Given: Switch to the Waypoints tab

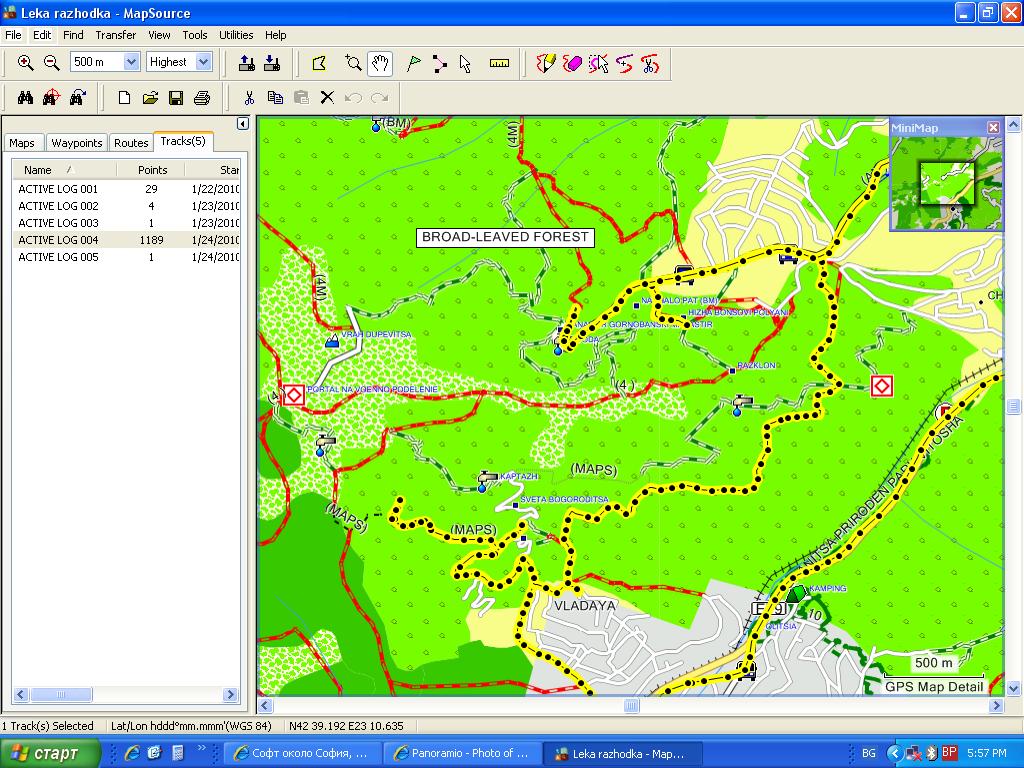Looking at the screenshot, I should (x=77, y=143).
